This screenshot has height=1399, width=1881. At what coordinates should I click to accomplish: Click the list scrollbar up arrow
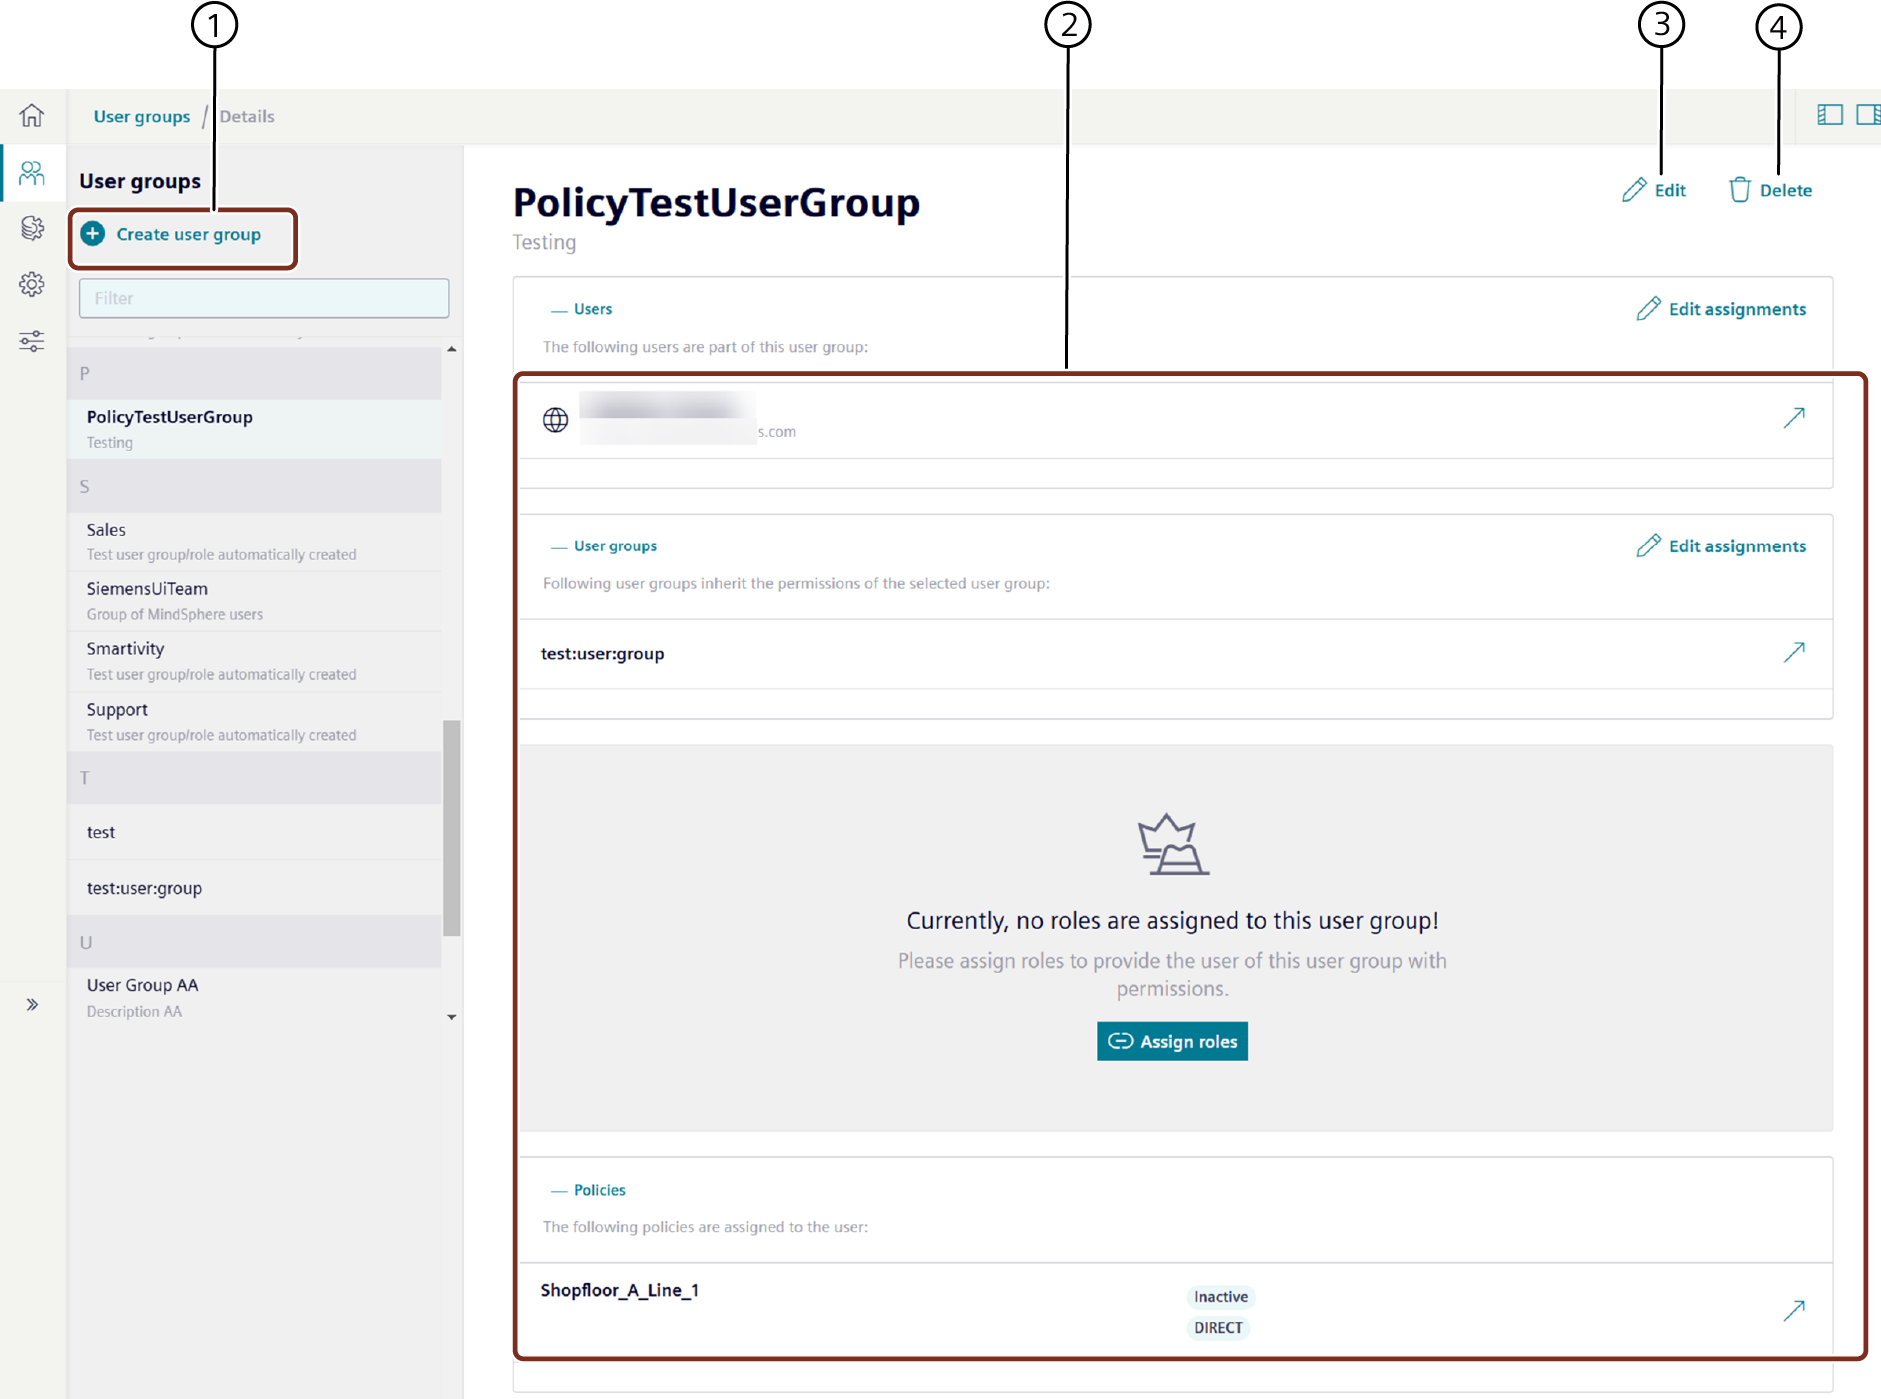[x=452, y=349]
